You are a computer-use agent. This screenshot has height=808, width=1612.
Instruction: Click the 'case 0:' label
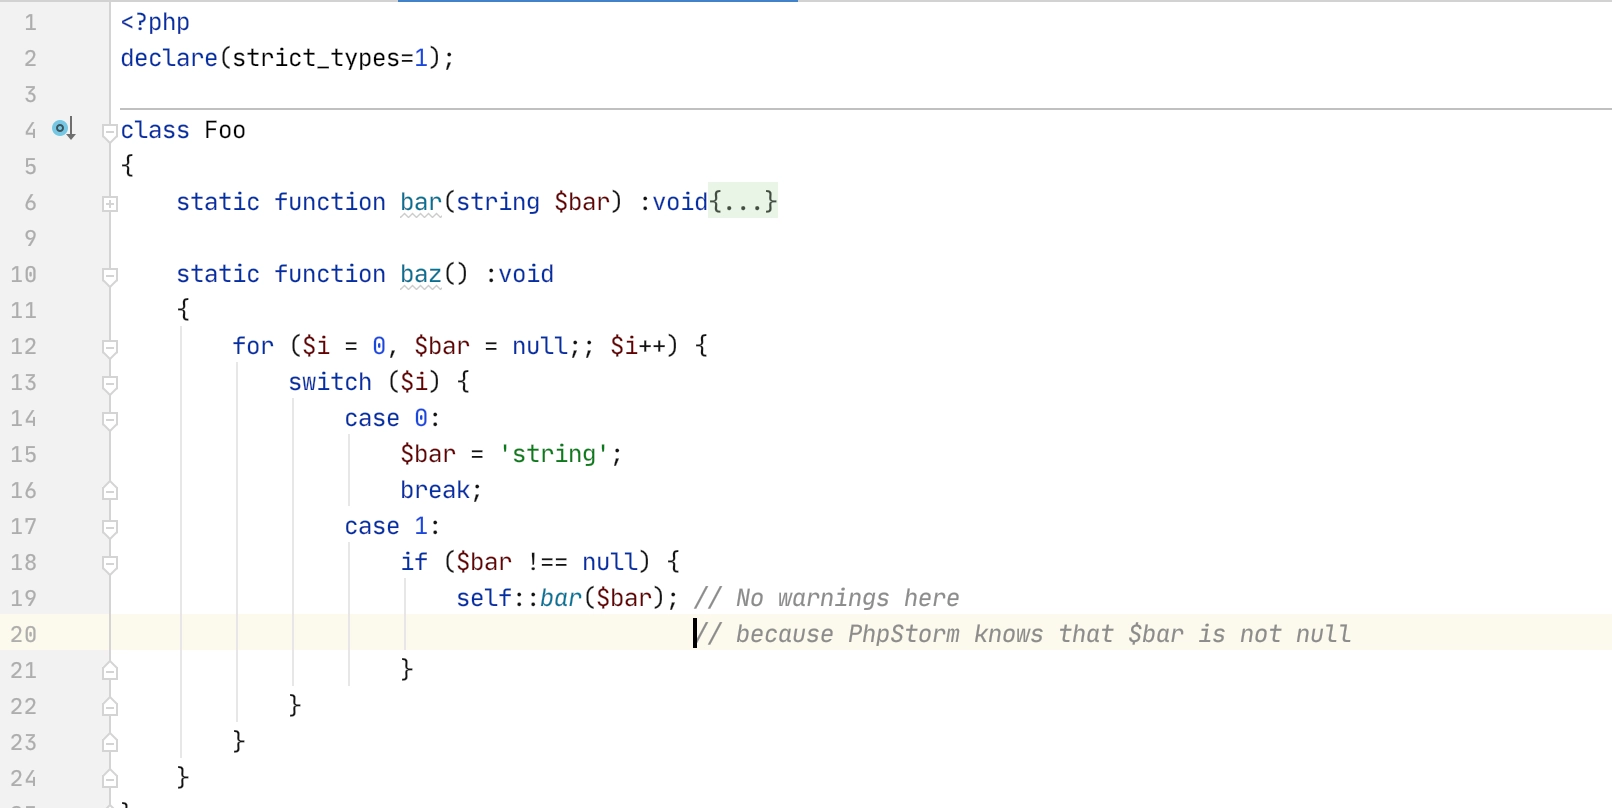pyautogui.click(x=392, y=418)
